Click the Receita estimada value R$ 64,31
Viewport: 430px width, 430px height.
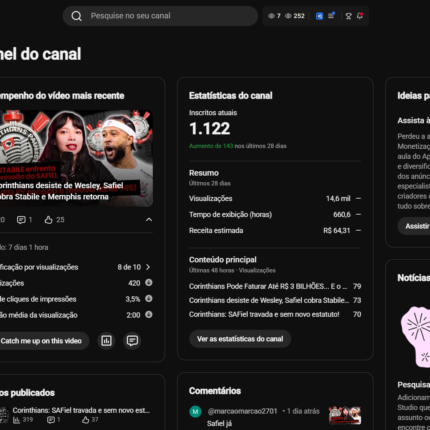(x=337, y=231)
